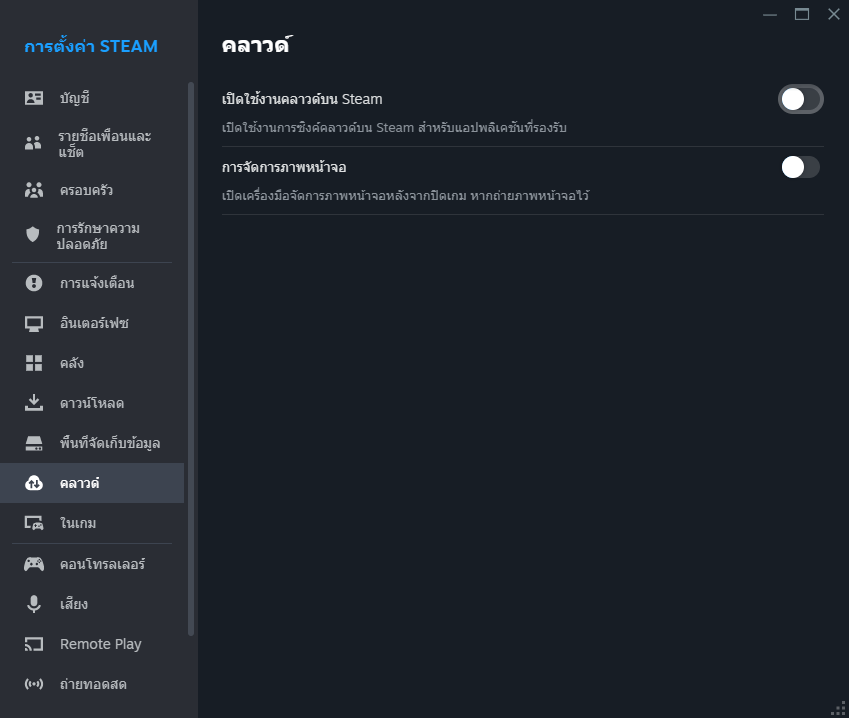The image size is (849, 718).
Task: Click the Downloads arrow icon
Action: [x=34, y=403]
